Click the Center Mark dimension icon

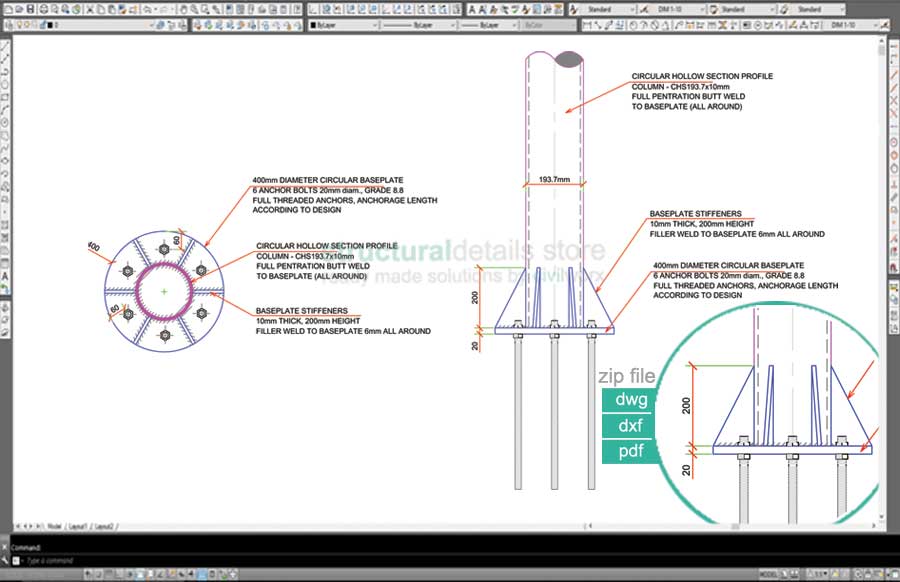758,25
